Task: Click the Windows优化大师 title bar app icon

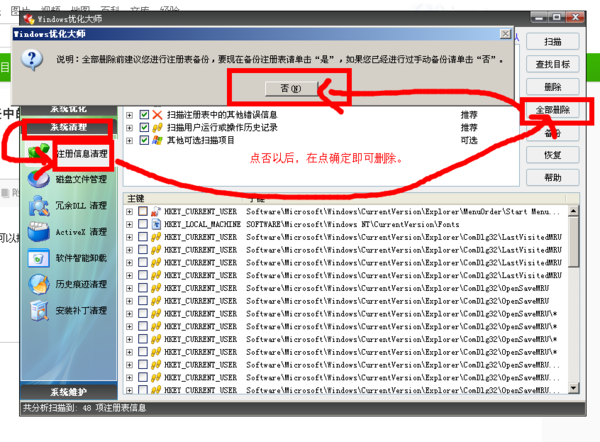Action: click(29, 18)
